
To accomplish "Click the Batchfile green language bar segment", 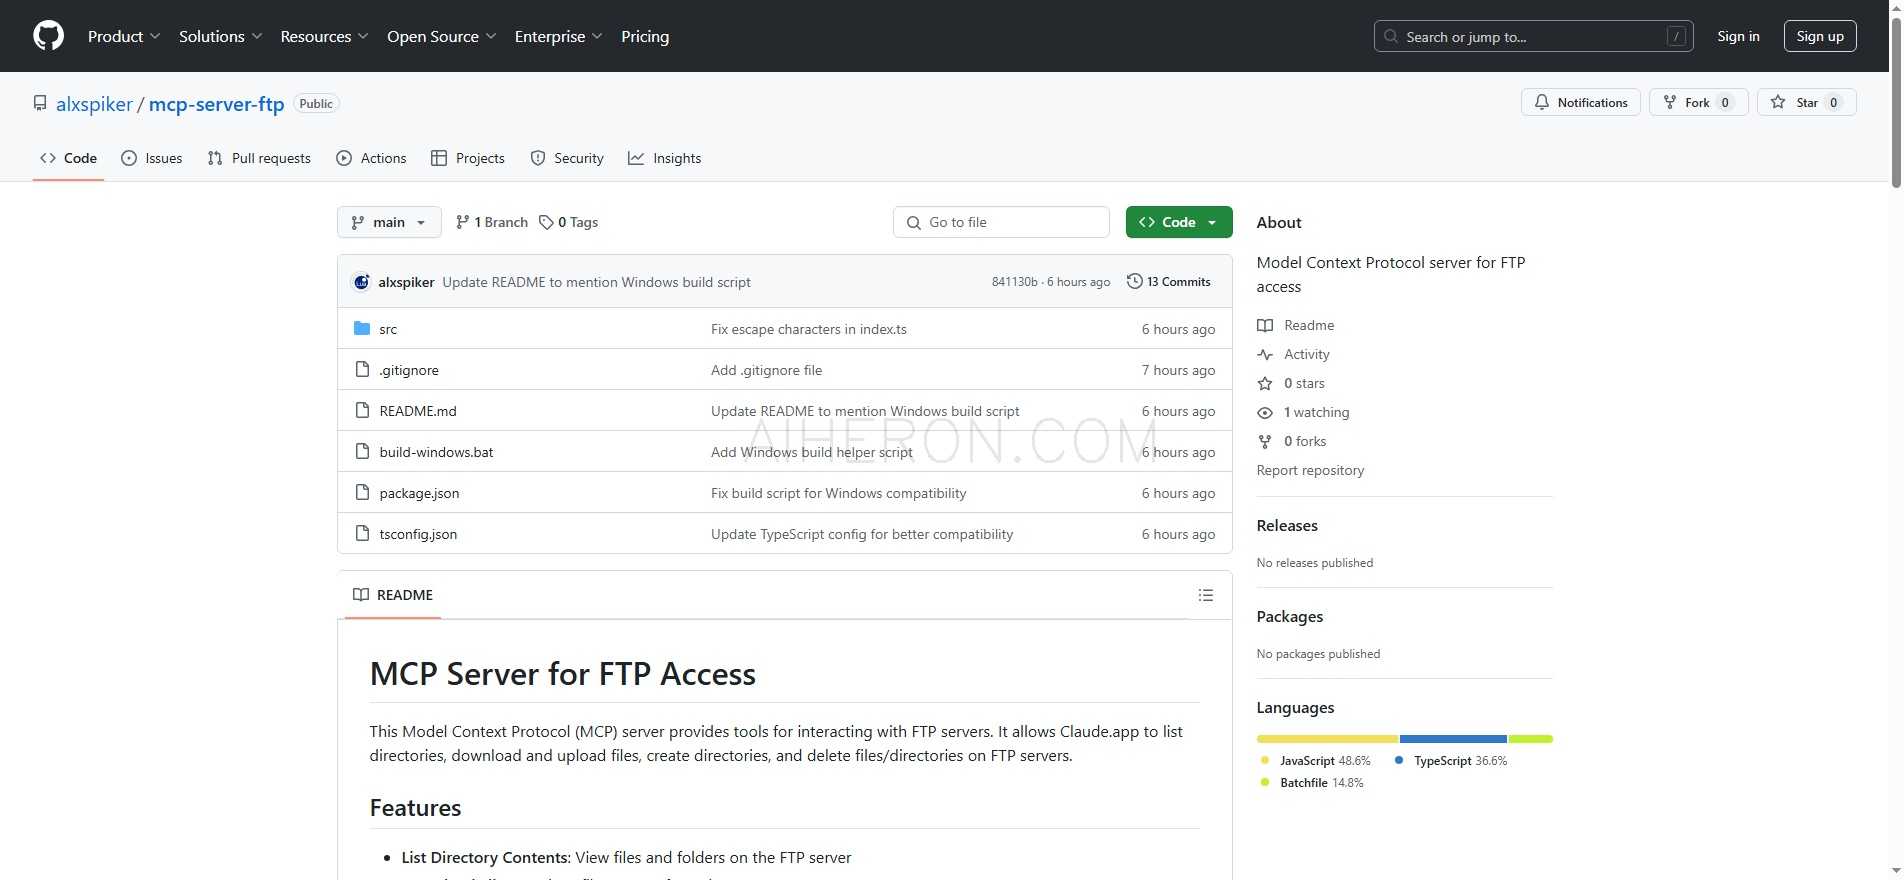I will [1531, 739].
